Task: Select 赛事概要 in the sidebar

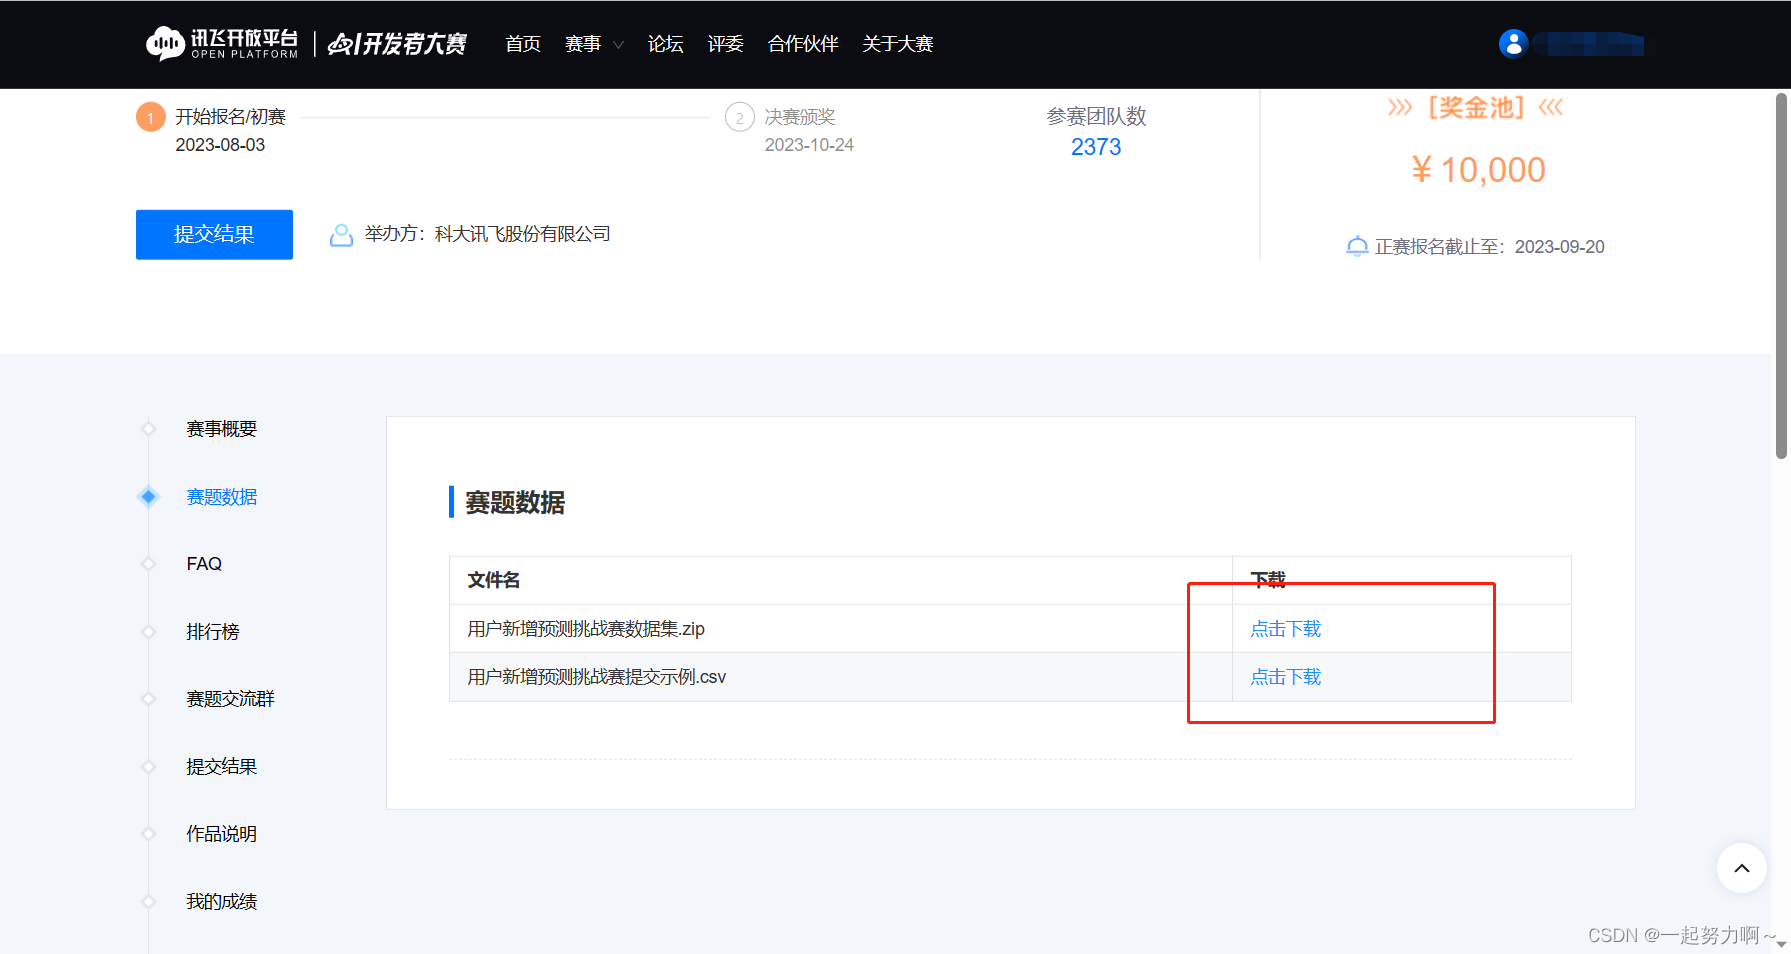Action: (x=222, y=429)
